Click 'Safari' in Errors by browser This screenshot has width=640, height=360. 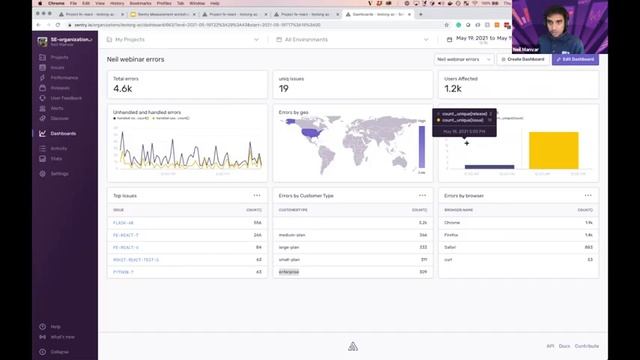[x=450, y=247]
